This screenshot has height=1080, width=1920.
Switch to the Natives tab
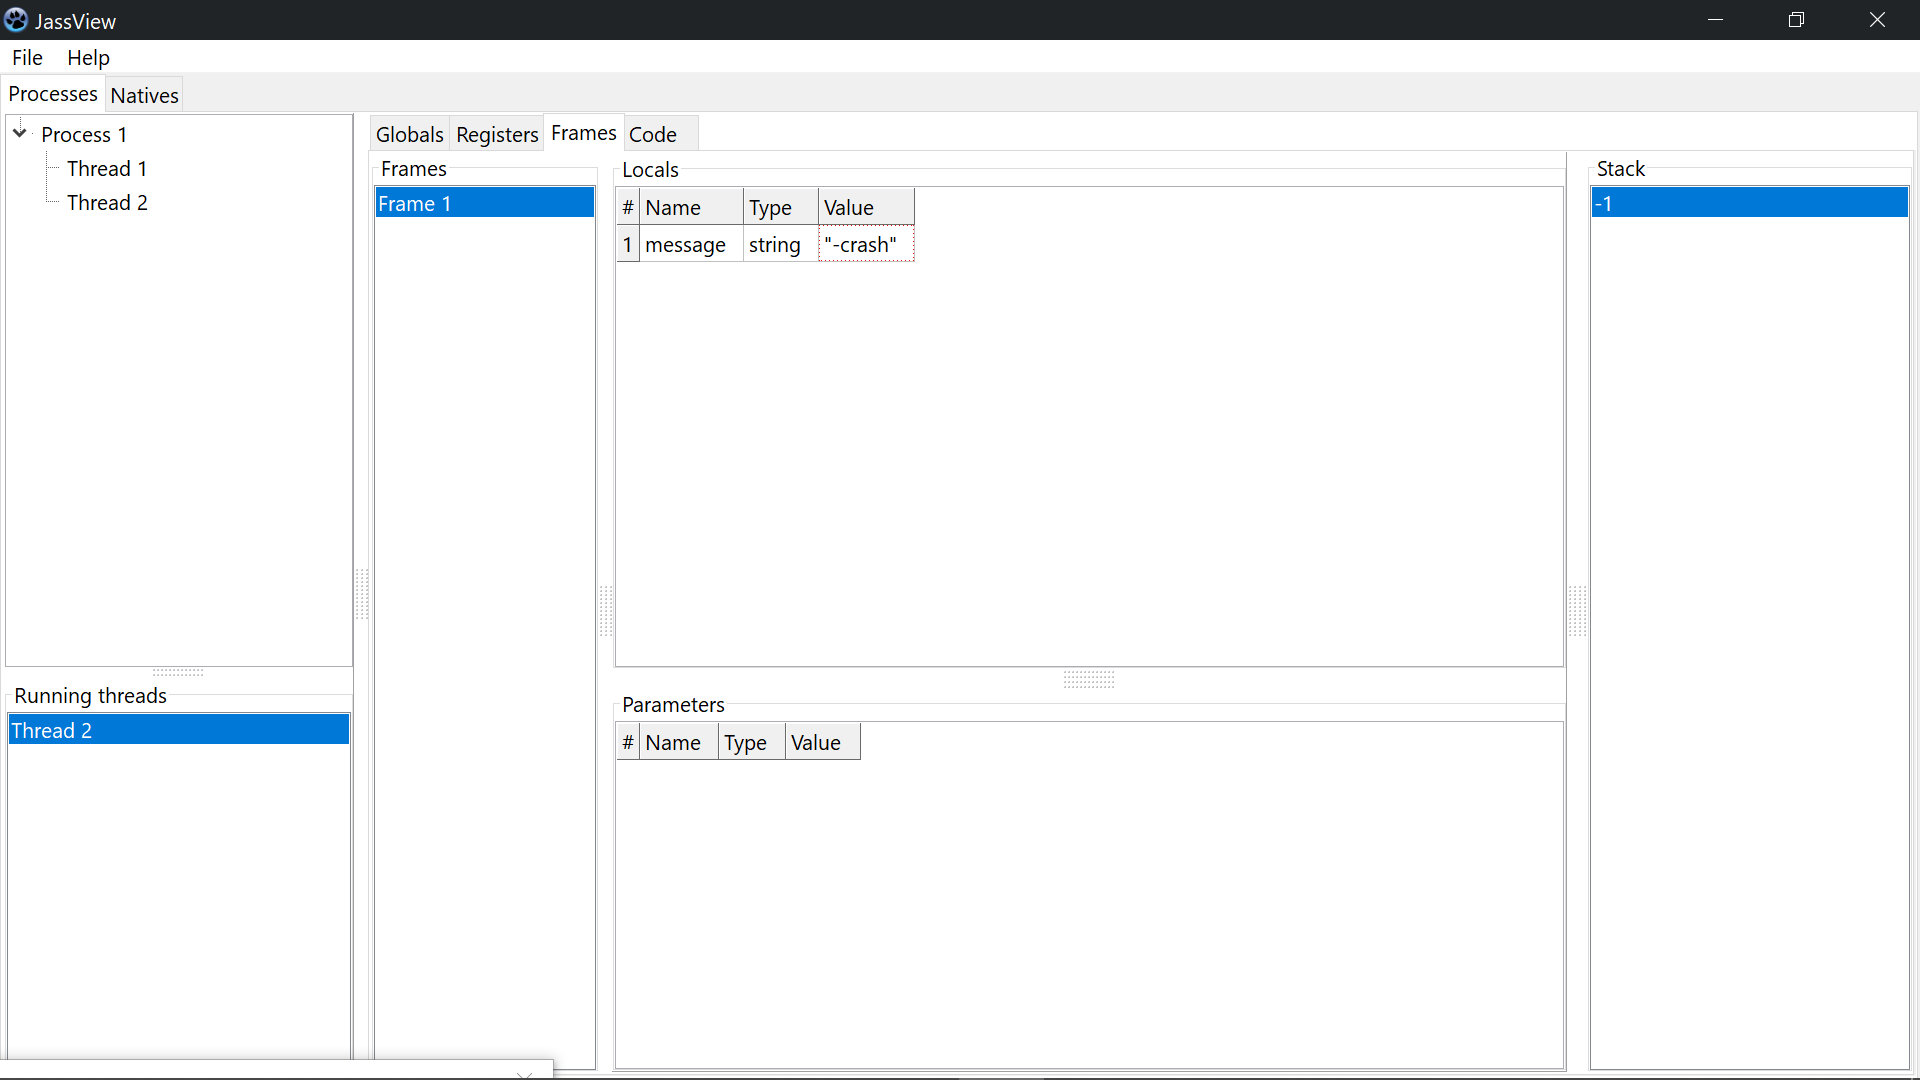click(x=144, y=96)
